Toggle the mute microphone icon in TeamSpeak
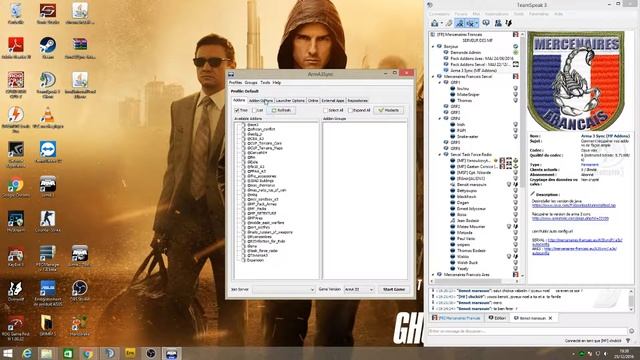640x360 pixels. click(x=460, y=23)
